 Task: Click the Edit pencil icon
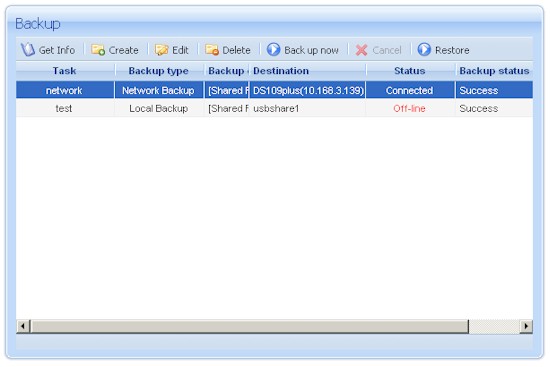[x=162, y=50]
